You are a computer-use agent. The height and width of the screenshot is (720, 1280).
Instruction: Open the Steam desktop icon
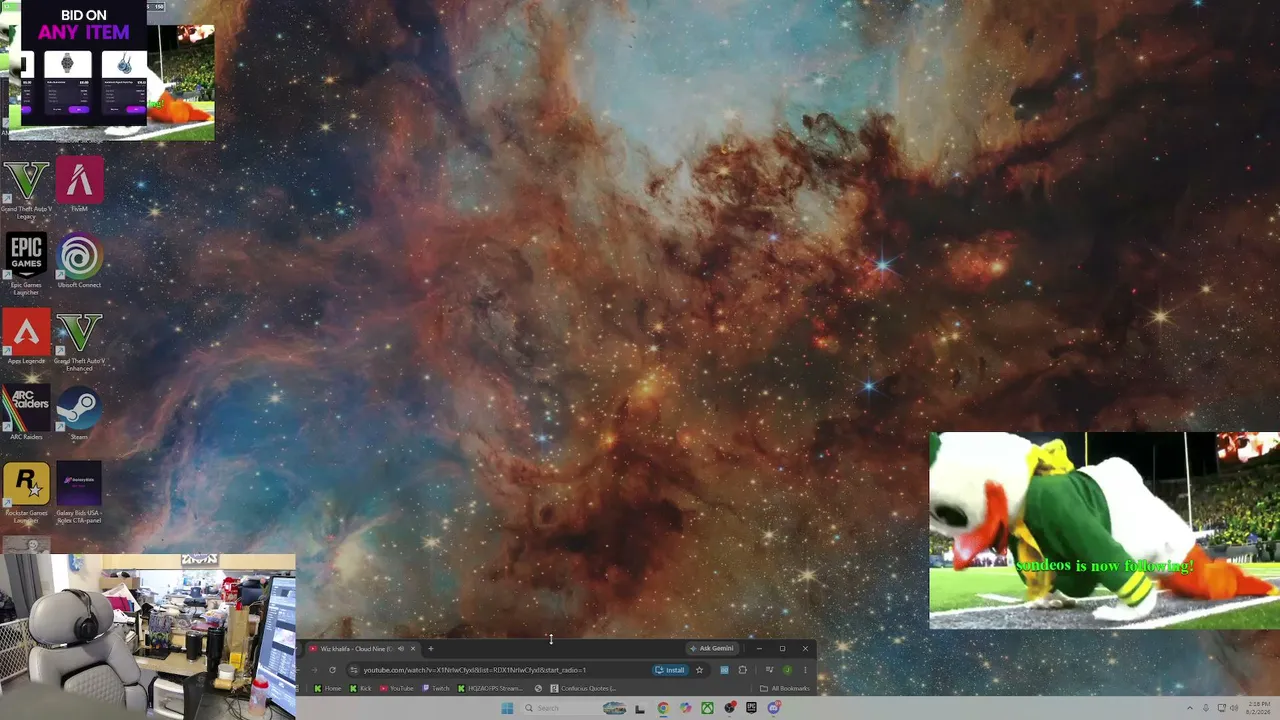click(x=79, y=414)
